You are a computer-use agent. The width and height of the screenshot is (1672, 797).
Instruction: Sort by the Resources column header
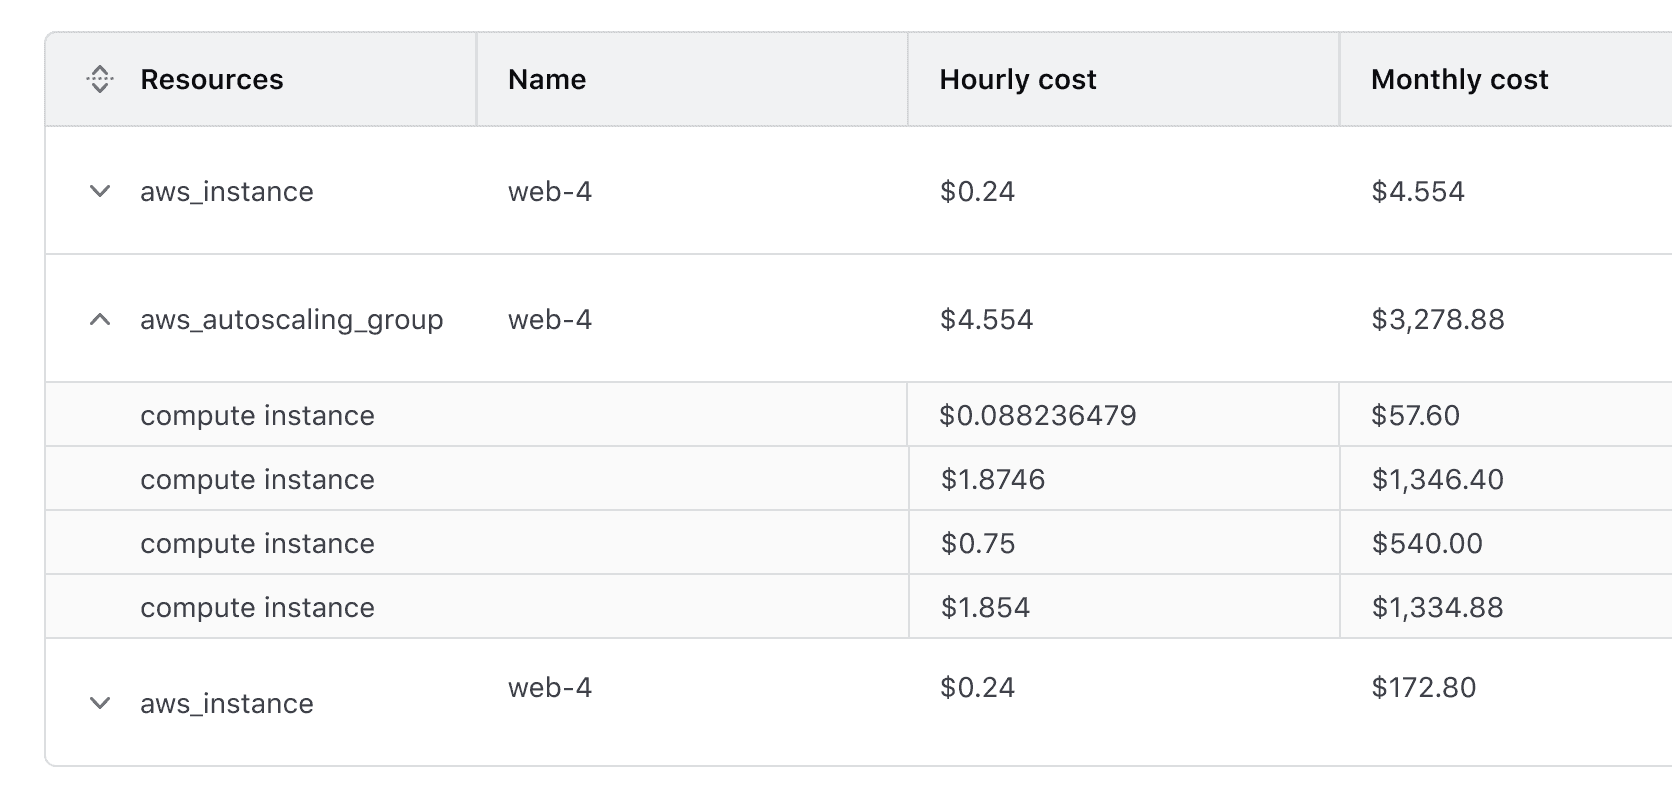211,79
